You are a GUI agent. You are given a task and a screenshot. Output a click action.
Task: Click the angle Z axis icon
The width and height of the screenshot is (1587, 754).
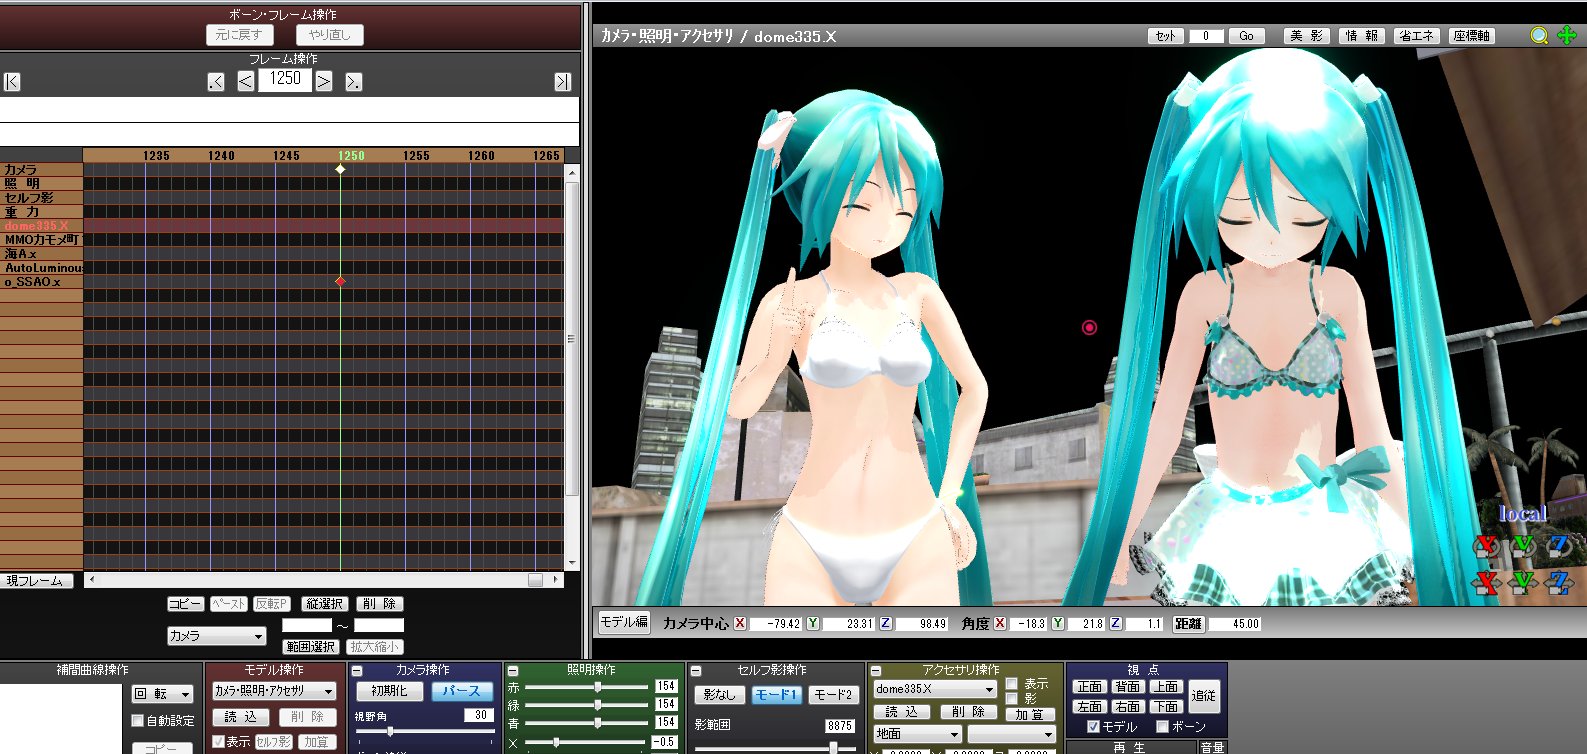click(x=1116, y=623)
